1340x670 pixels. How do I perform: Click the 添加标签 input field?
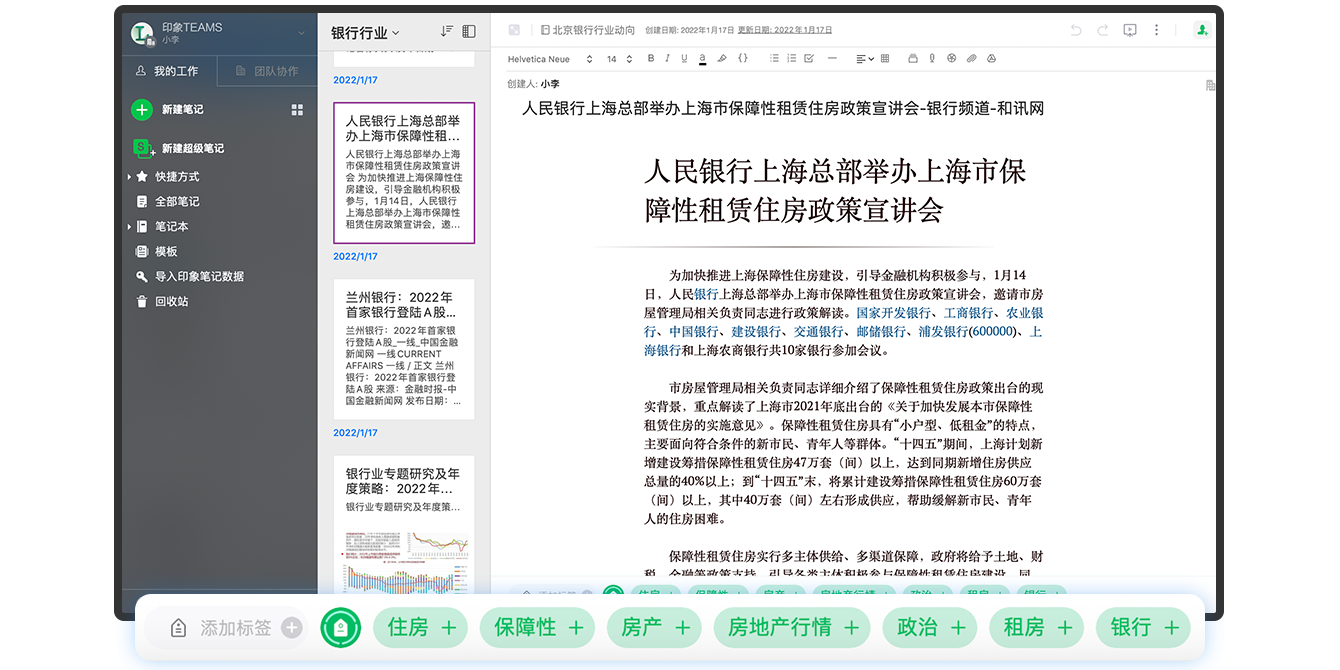pos(226,628)
